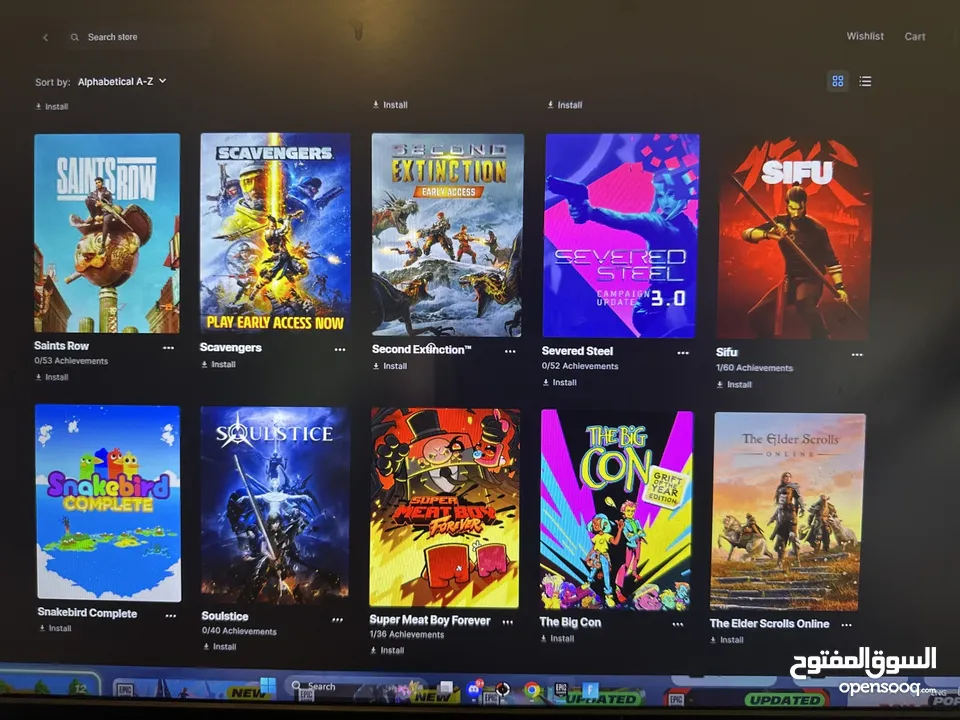The image size is (960, 720).
Task: Click the 0/52 Achievements text under Severed Steel
Action: (x=580, y=366)
